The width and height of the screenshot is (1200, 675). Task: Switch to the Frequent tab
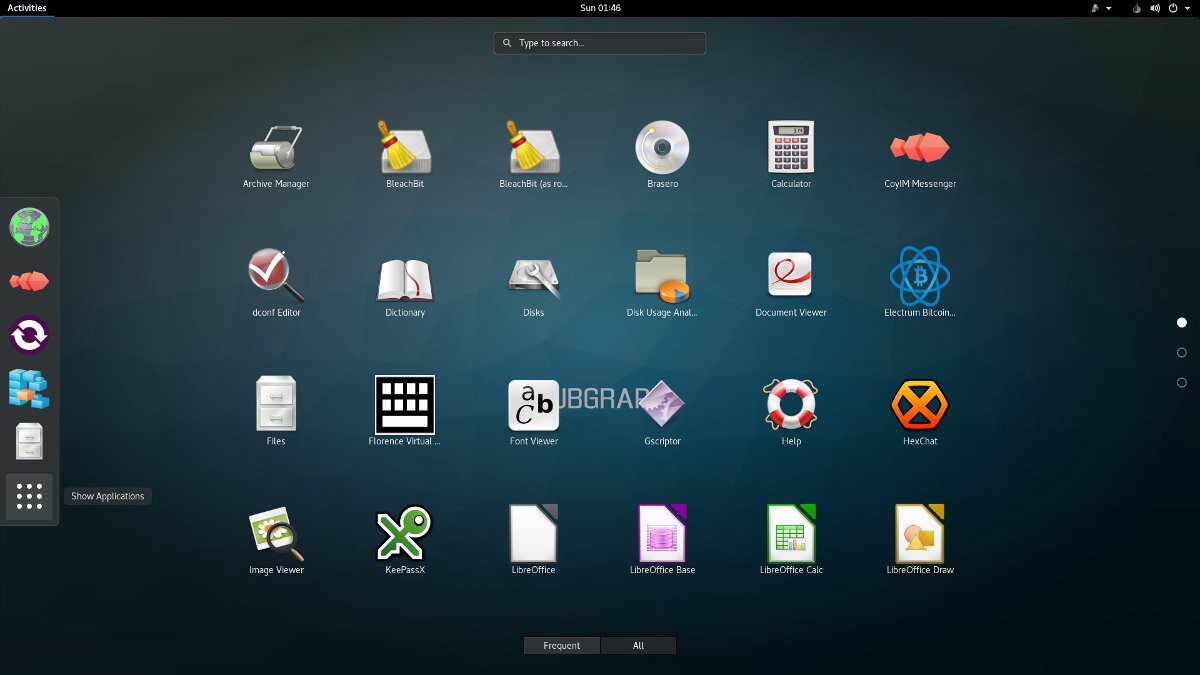[x=562, y=646]
